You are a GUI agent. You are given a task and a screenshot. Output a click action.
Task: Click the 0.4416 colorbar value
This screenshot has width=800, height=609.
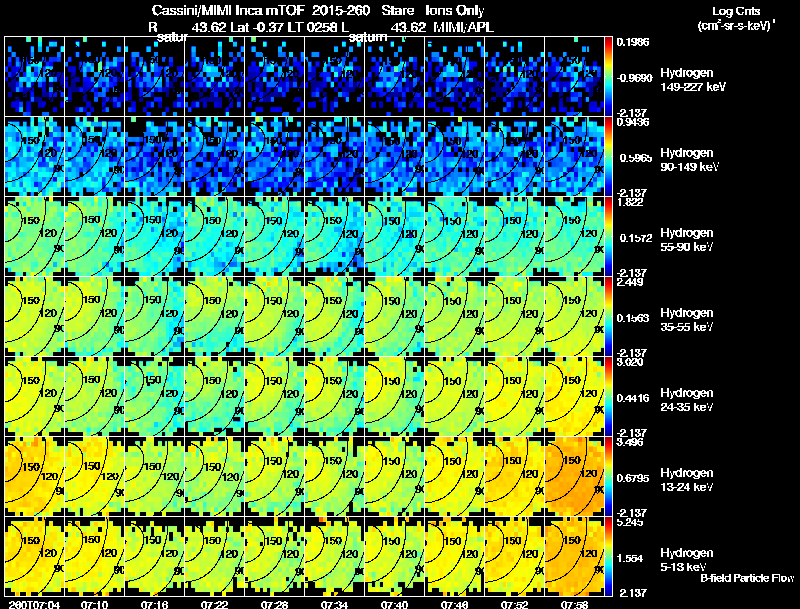coord(633,398)
